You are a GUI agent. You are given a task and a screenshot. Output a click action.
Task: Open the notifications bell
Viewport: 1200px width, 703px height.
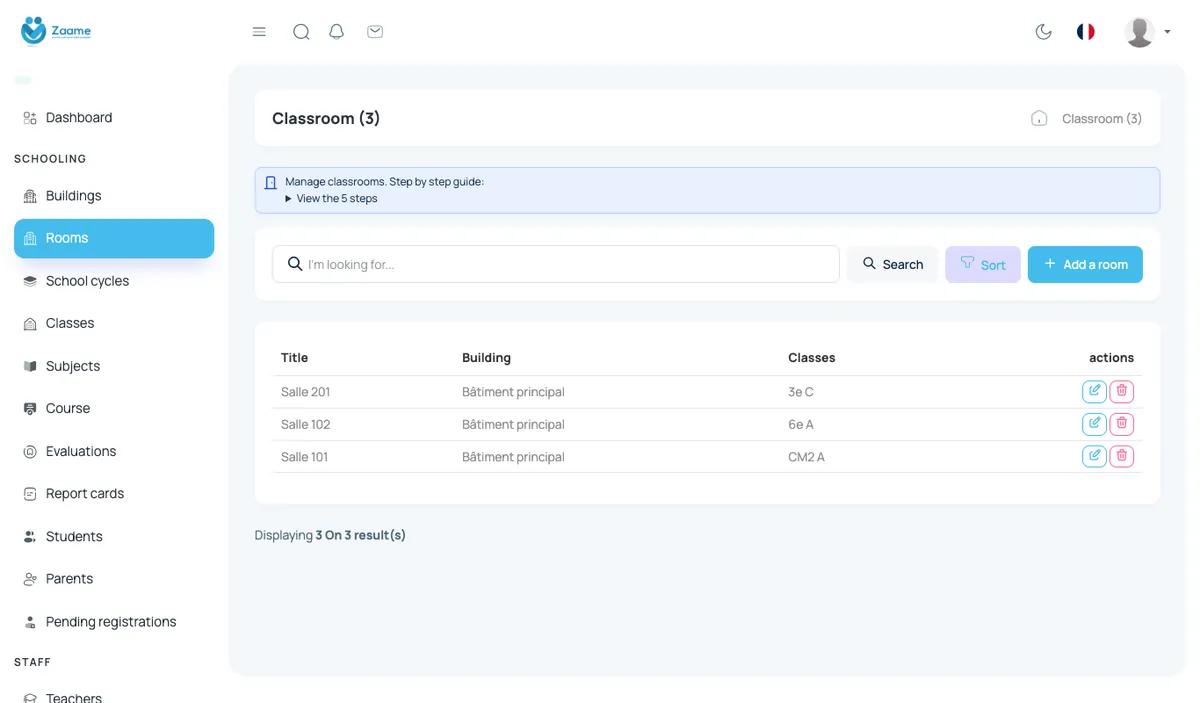click(337, 32)
